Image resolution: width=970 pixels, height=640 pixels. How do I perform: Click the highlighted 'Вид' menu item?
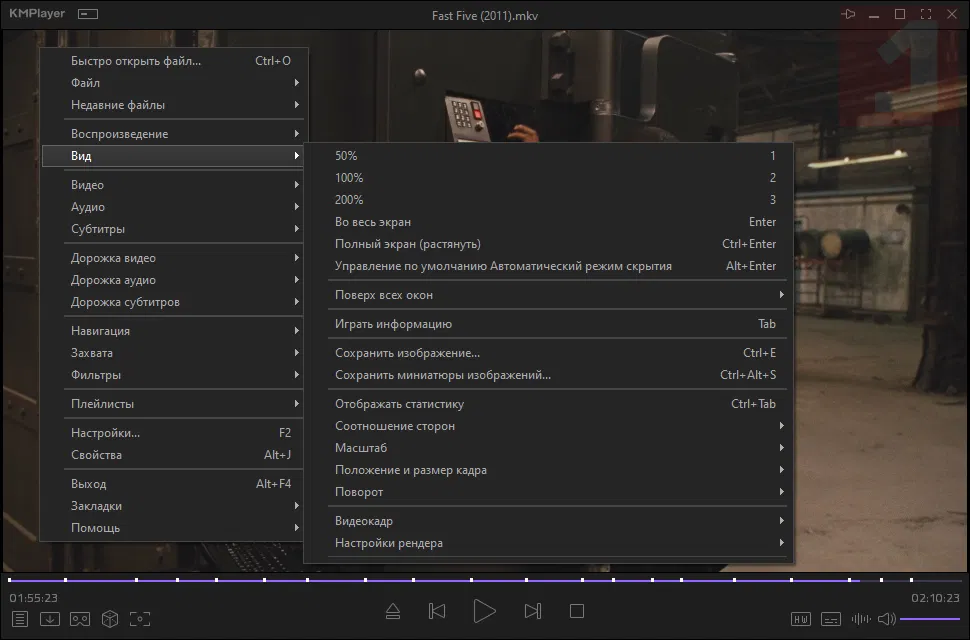point(174,156)
